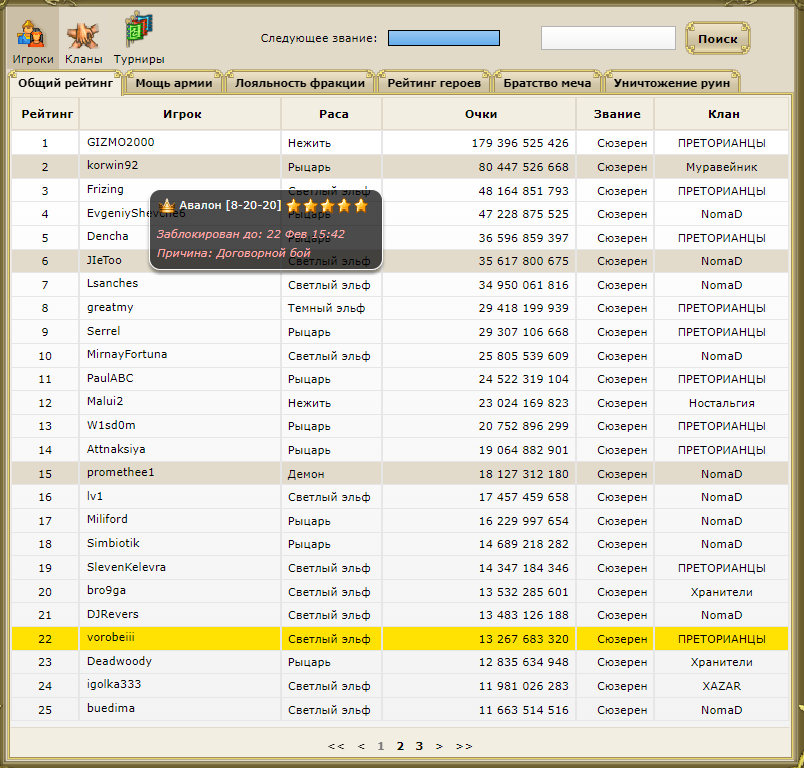
Task: Open player GIZMO2000 profile
Action: 120,143
